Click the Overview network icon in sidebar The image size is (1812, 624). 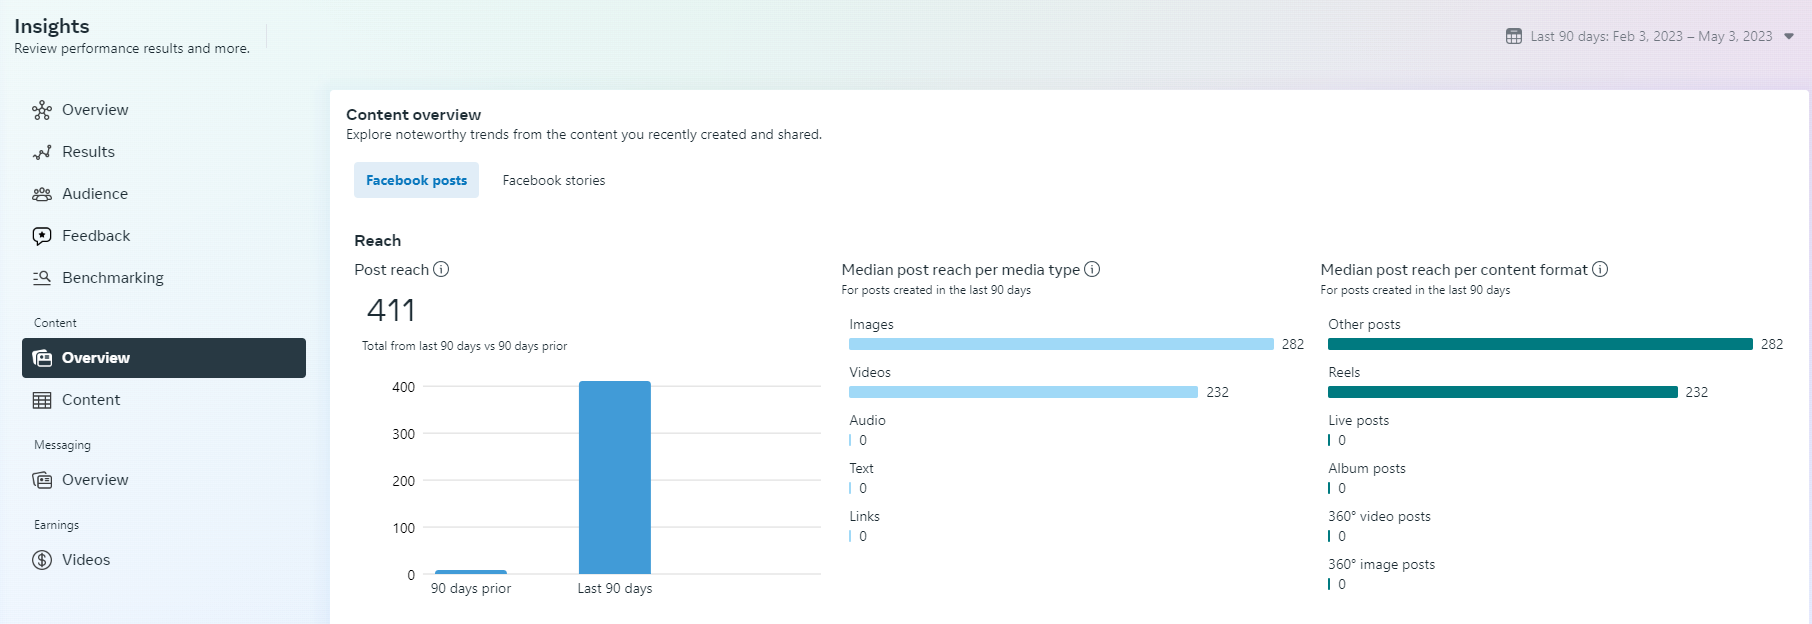click(42, 110)
